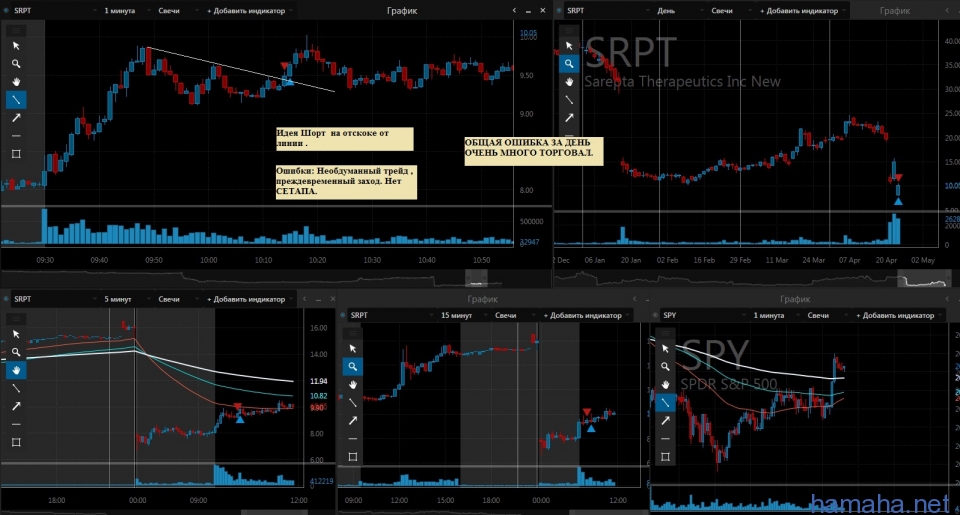Viewport: 960px width, 515px height.
Task: Select the horizontal line tool in the 1-minute SRPT chart
Action: coord(17,135)
